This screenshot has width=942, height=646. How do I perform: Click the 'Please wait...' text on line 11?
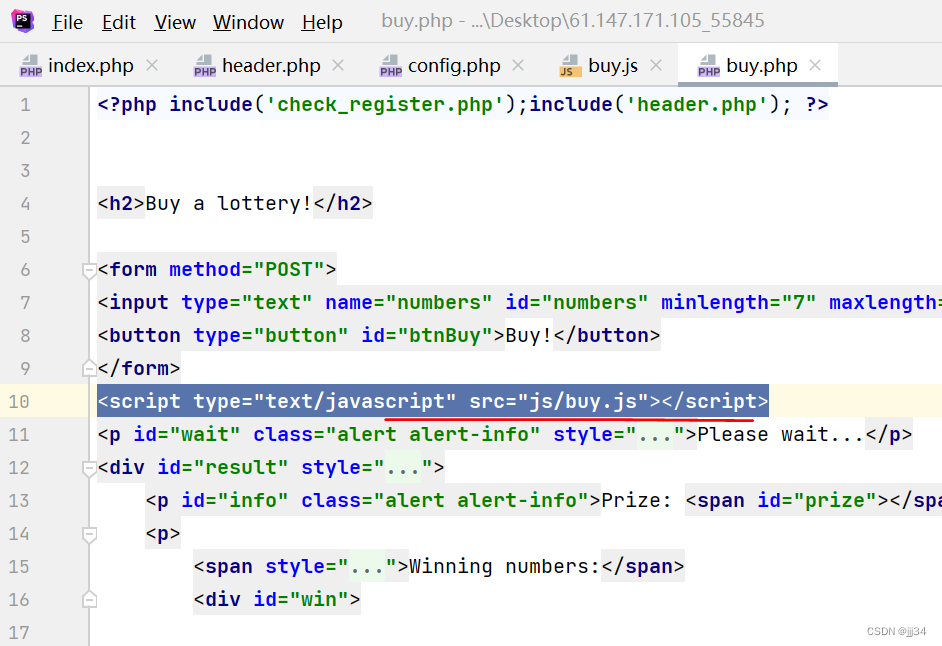[781, 434]
